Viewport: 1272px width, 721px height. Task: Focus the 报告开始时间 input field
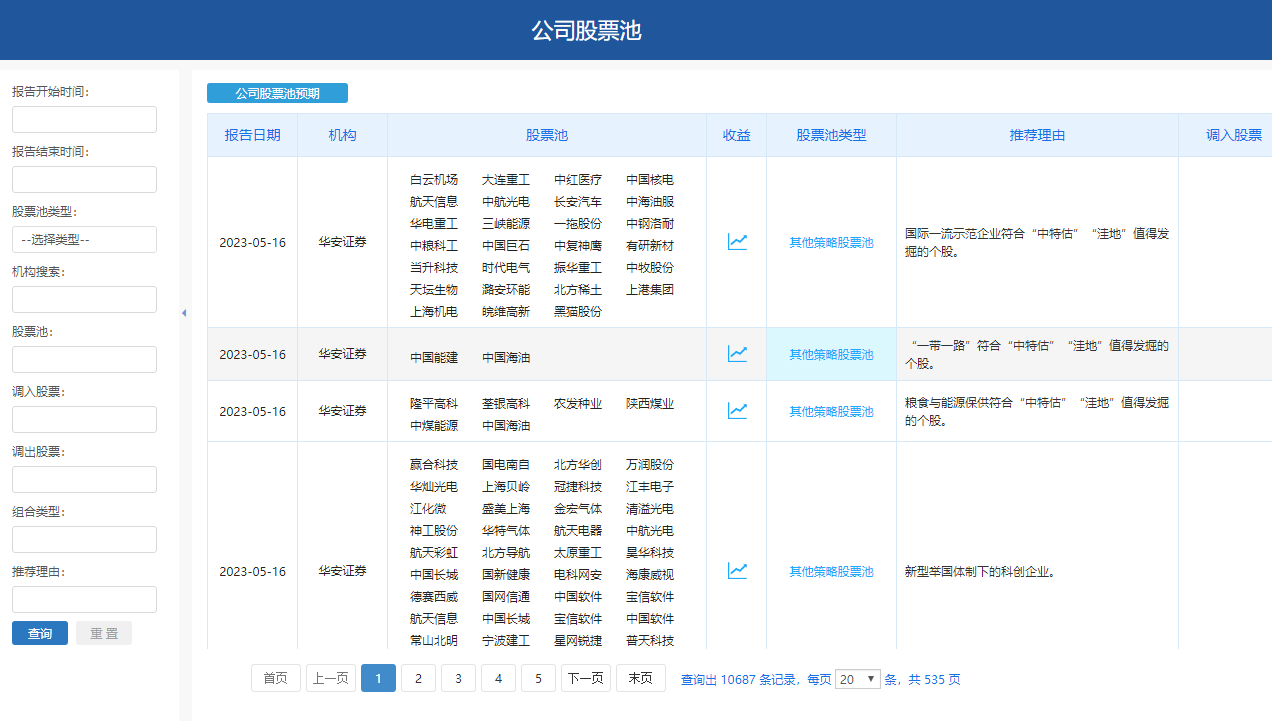(84, 119)
